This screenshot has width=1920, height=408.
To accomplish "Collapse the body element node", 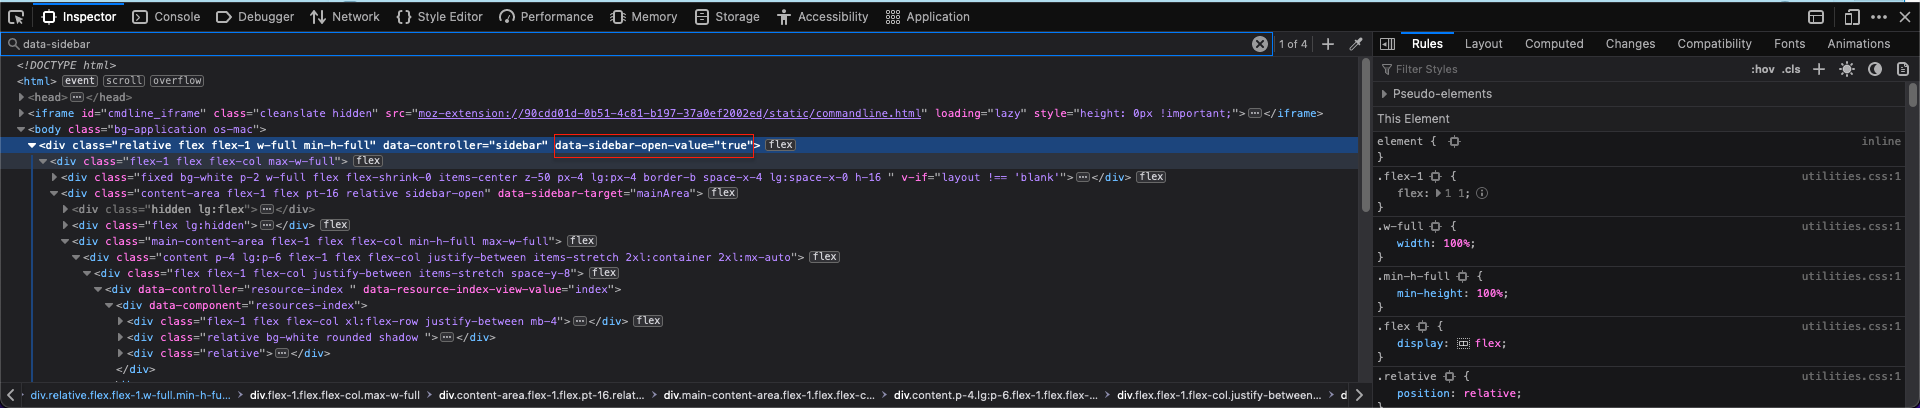I will (x=21, y=129).
